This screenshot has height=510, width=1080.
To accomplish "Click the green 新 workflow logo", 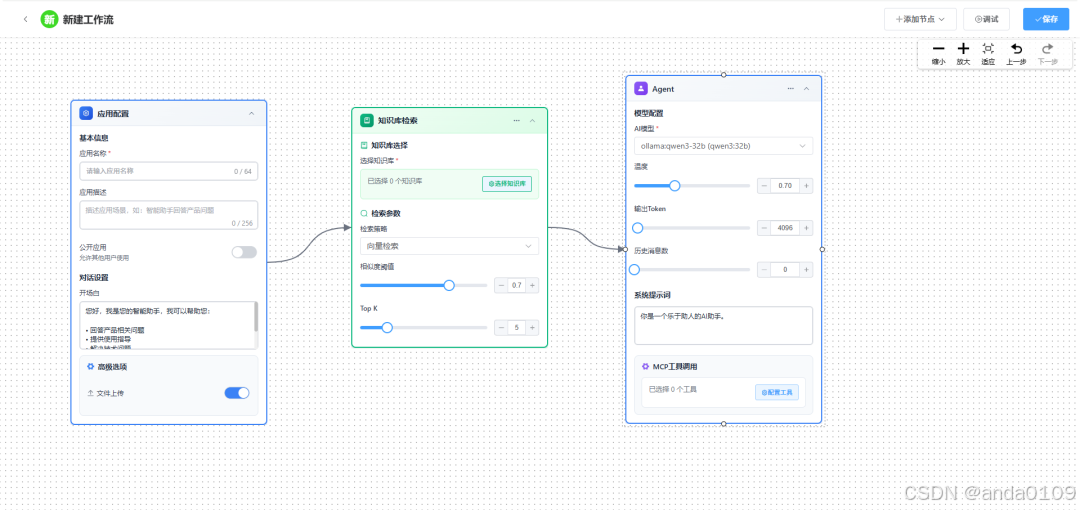I will (49, 19).
